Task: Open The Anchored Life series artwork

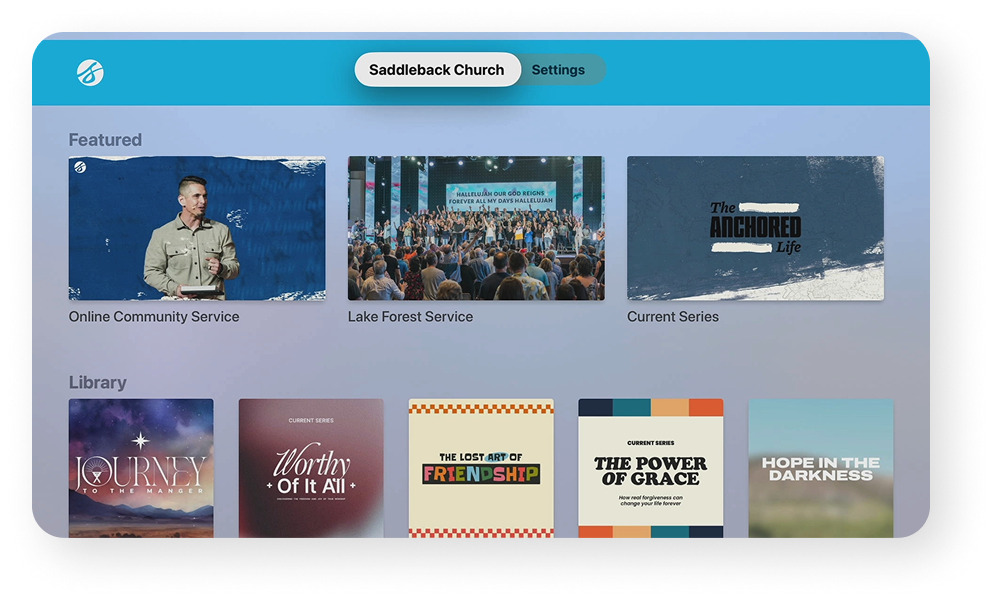Action: pyautogui.click(x=755, y=228)
